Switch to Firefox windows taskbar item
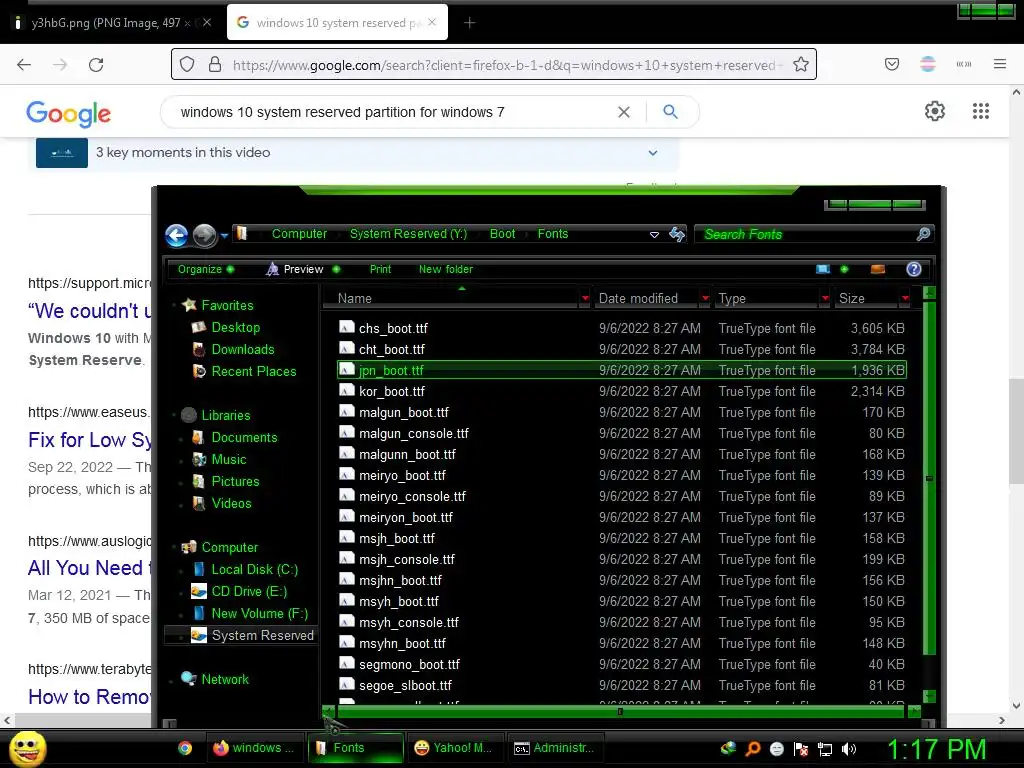1024x768 pixels. pyautogui.click(x=255, y=748)
